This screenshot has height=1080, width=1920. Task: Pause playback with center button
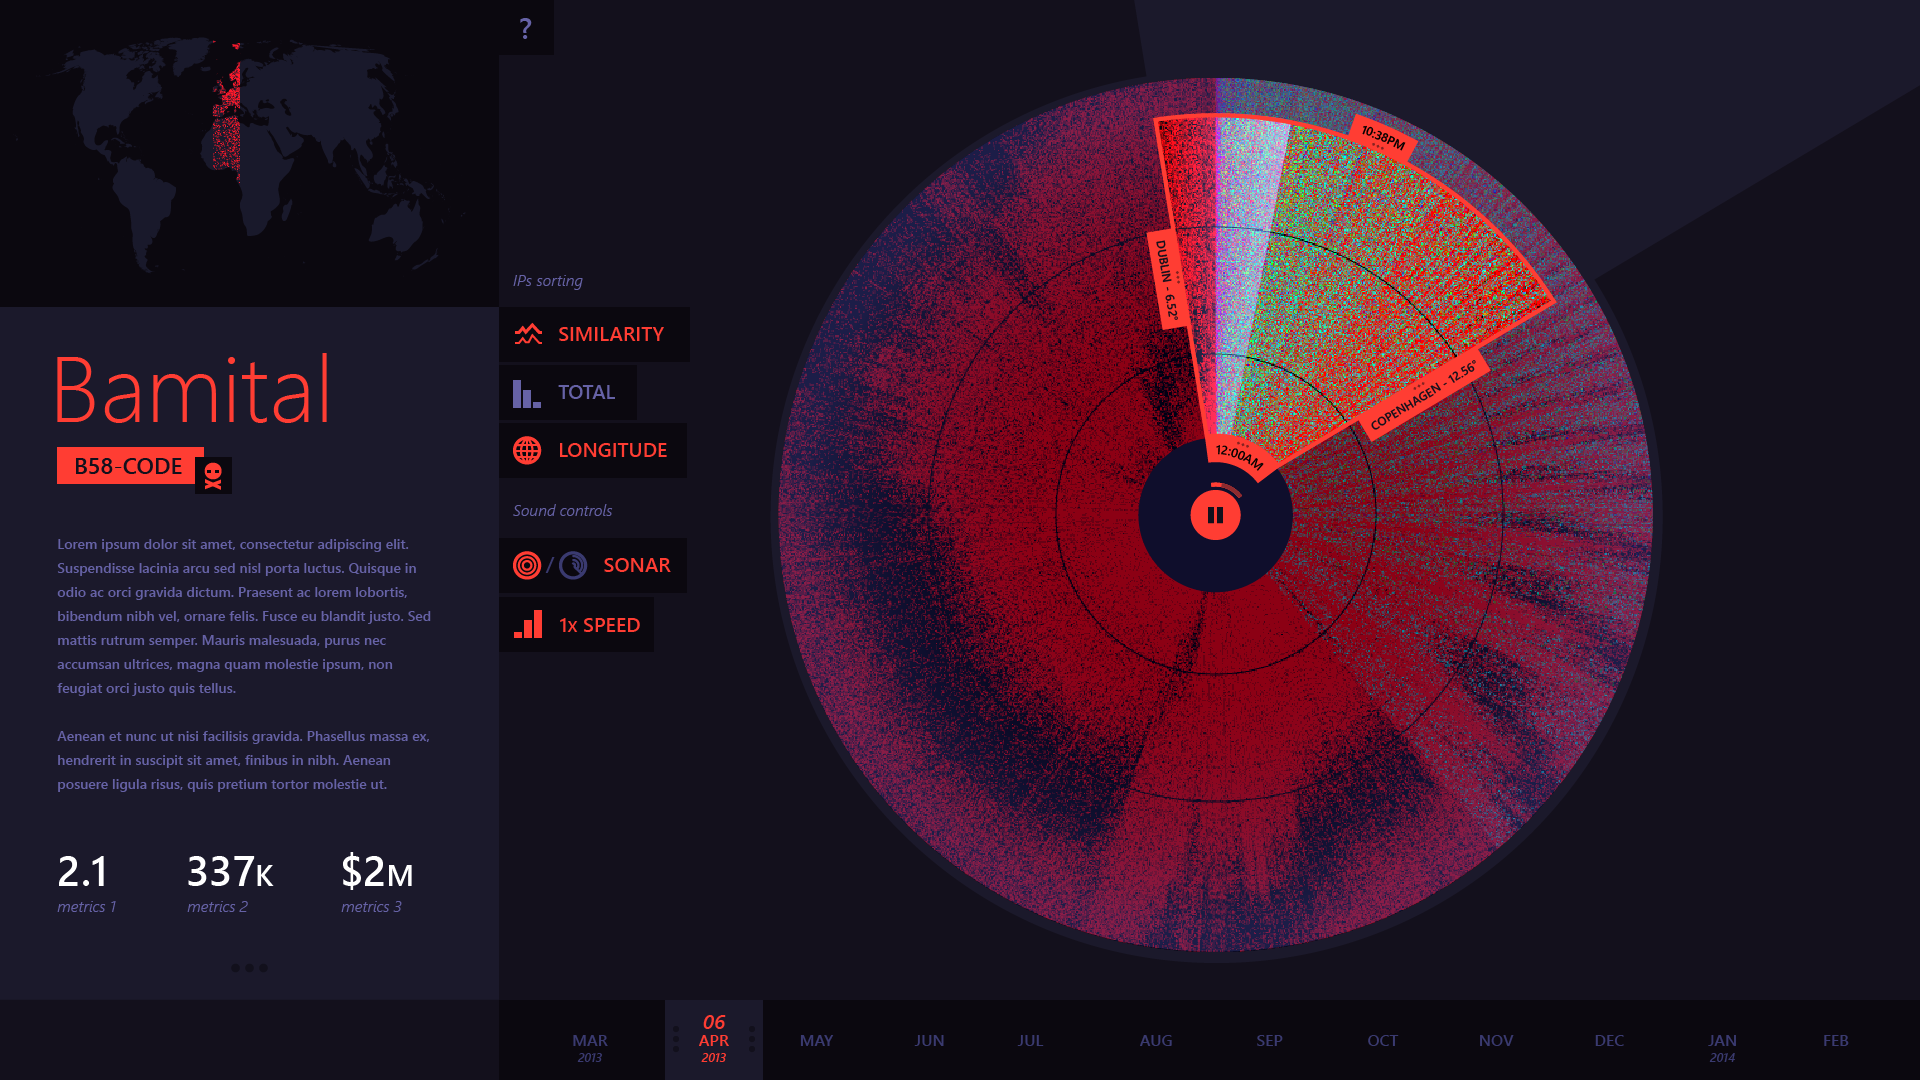pos(1215,515)
